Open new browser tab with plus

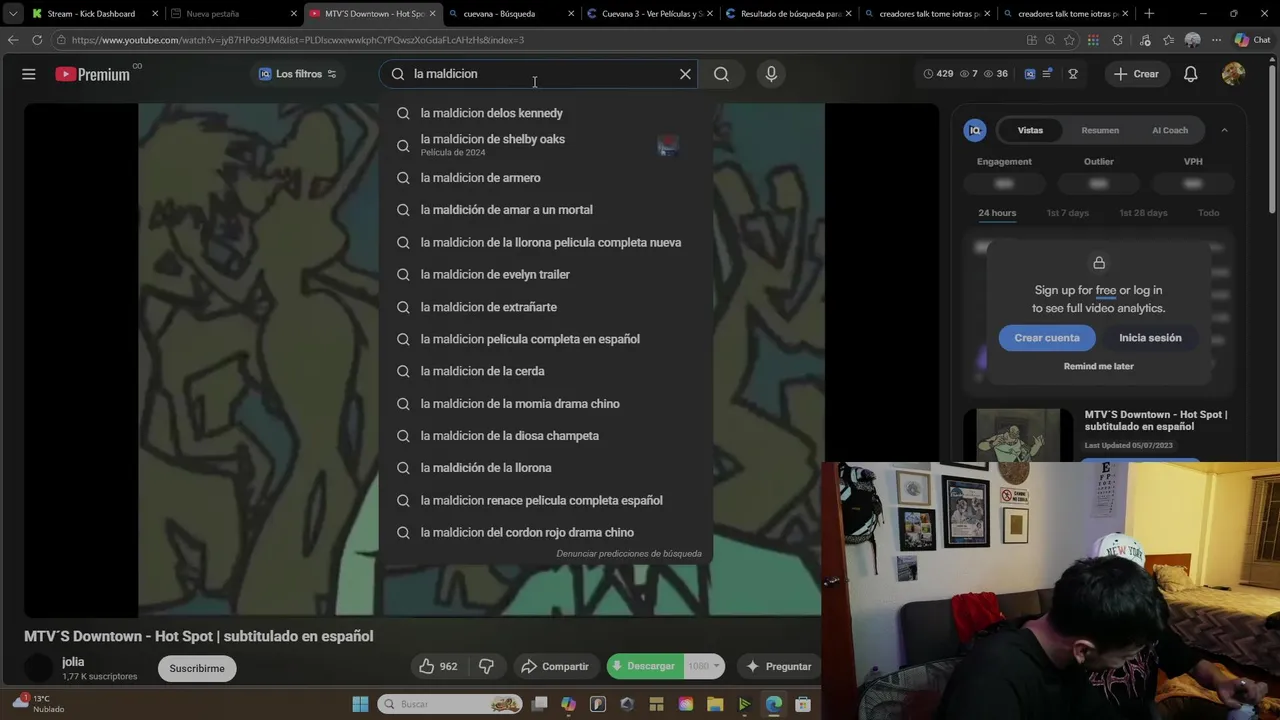1149,14
